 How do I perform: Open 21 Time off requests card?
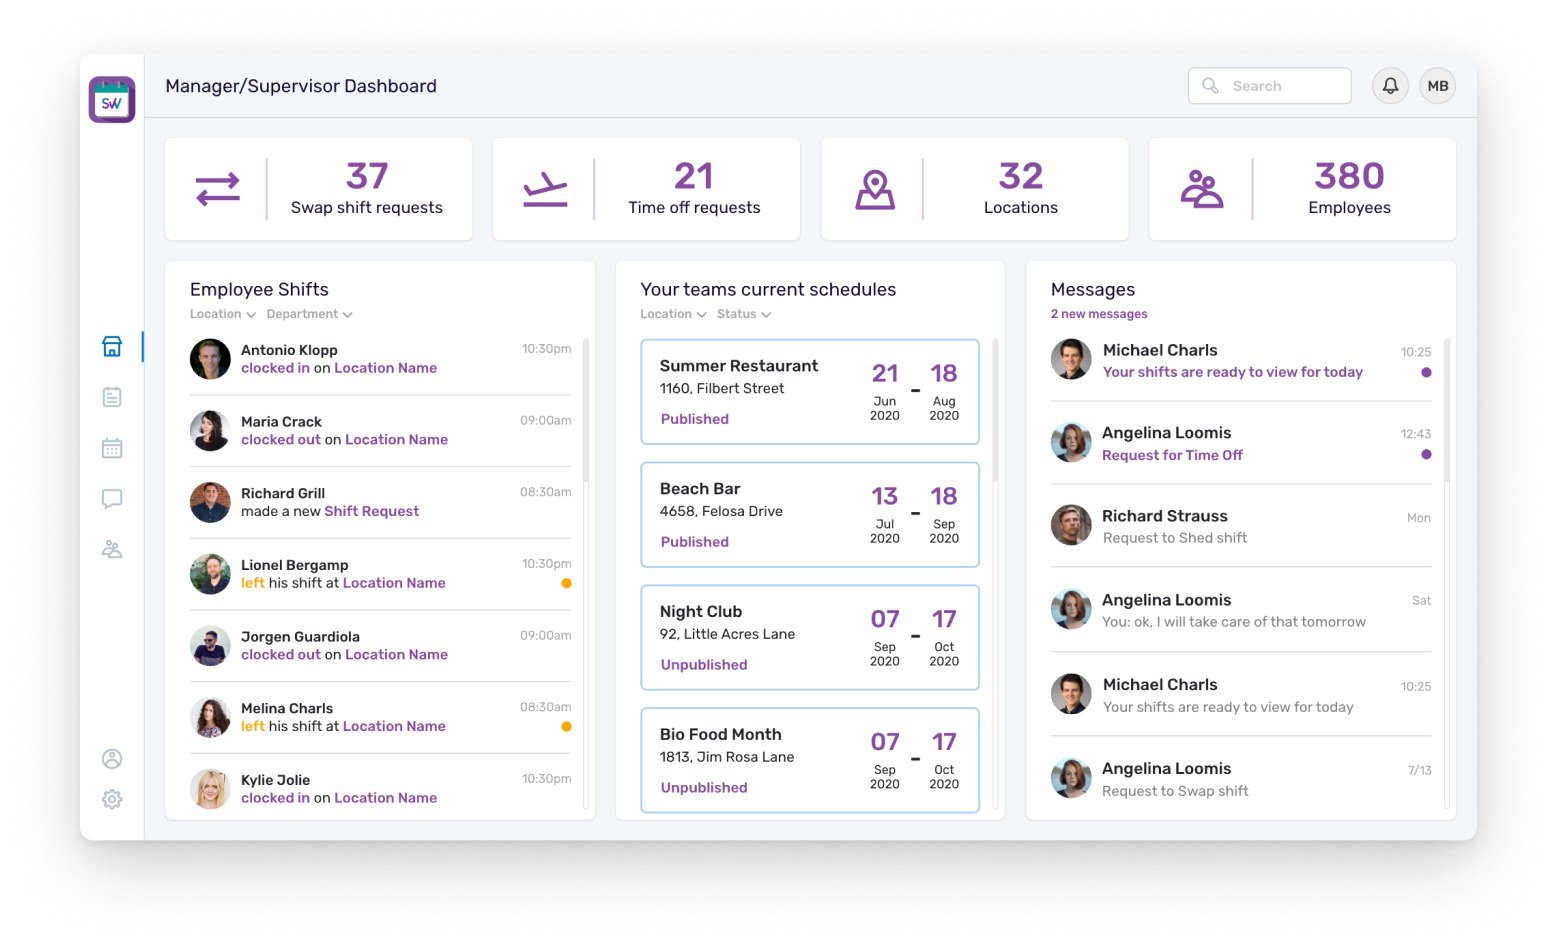(x=646, y=189)
